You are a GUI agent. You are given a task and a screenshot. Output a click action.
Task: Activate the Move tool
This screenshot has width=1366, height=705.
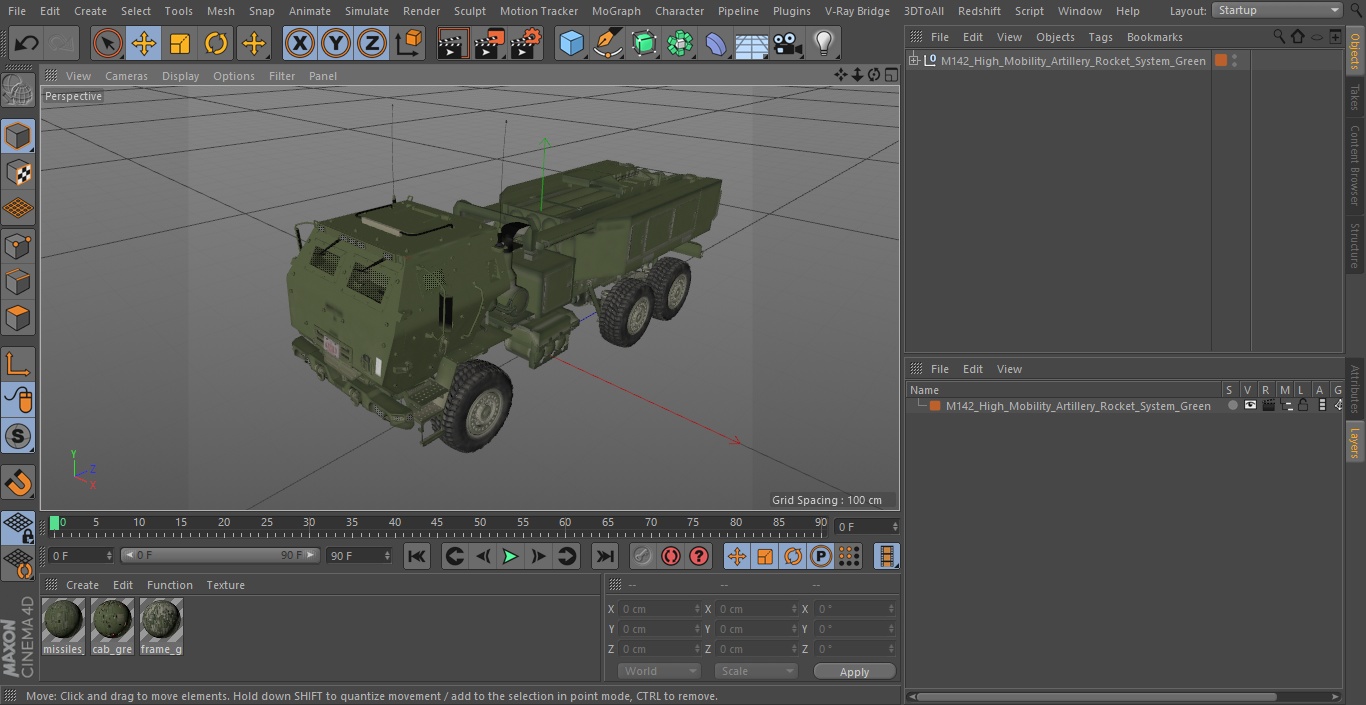point(144,43)
